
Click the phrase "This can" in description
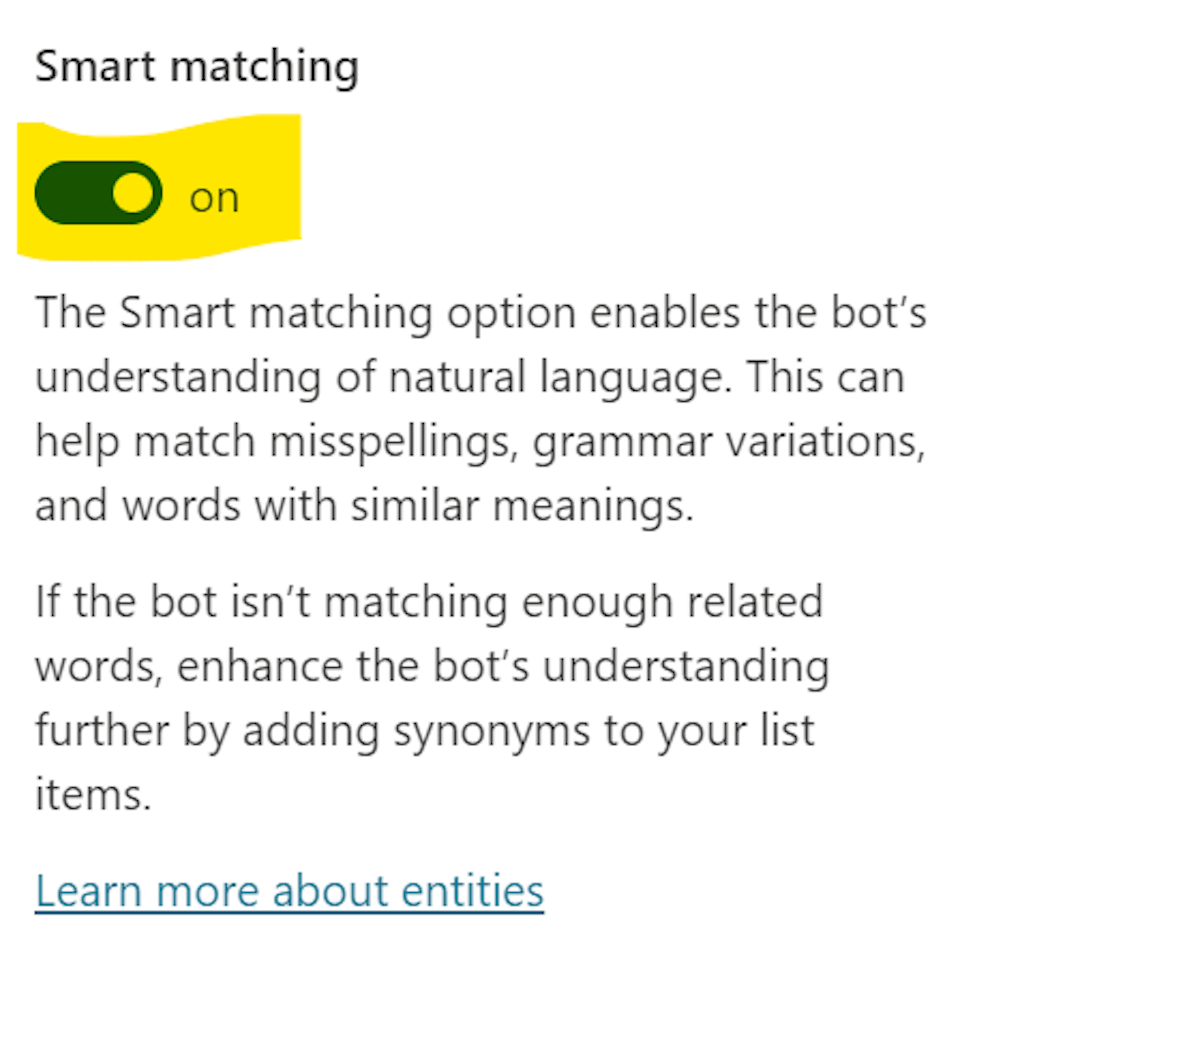[x=825, y=377]
